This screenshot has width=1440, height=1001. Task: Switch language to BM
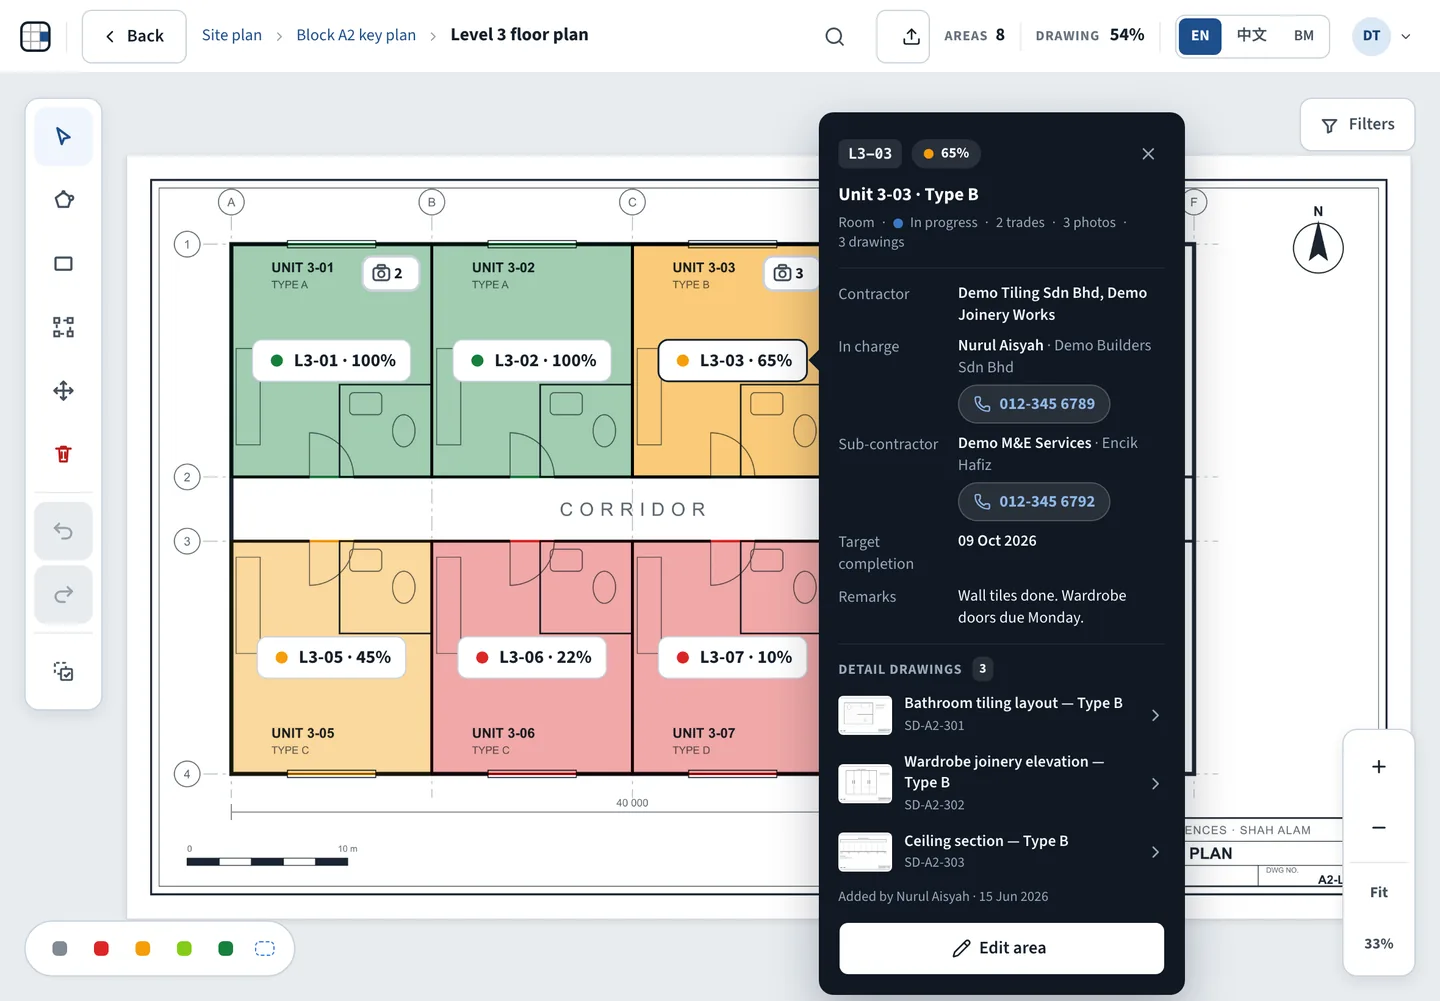[1303, 35]
